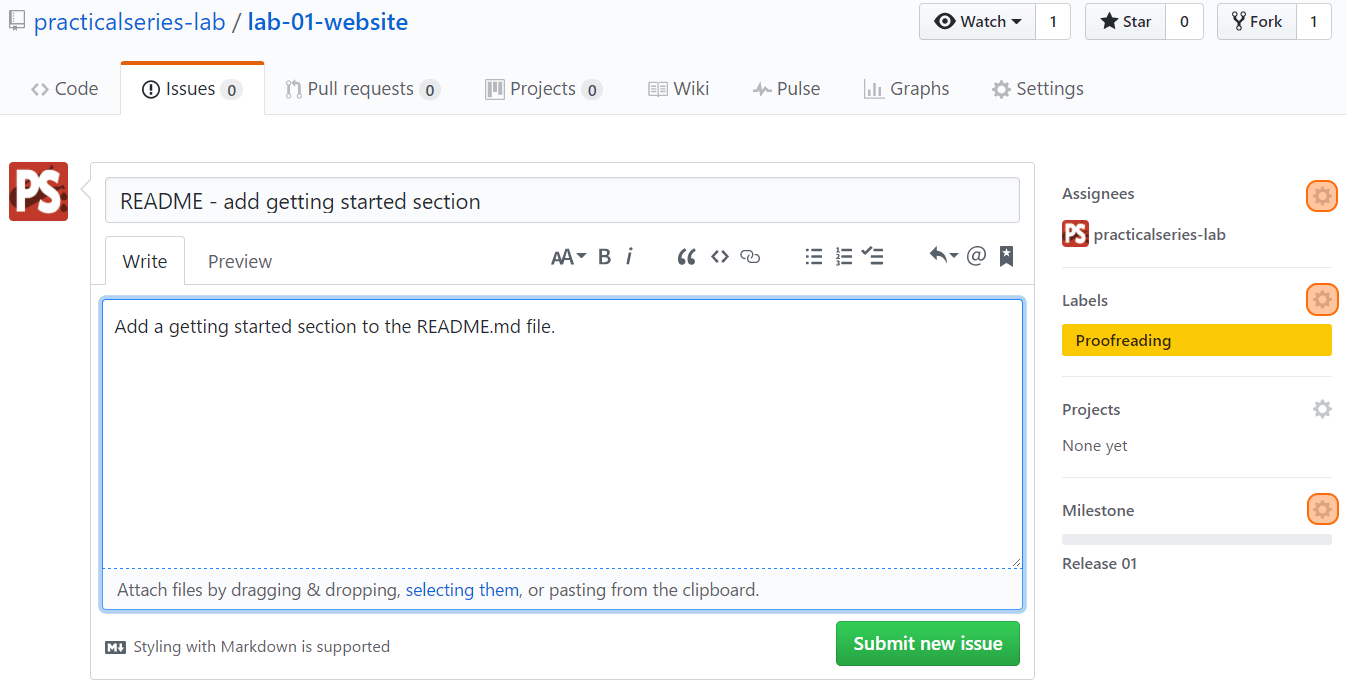
Task: Add a bulleted list
Action: click(814, 257)
